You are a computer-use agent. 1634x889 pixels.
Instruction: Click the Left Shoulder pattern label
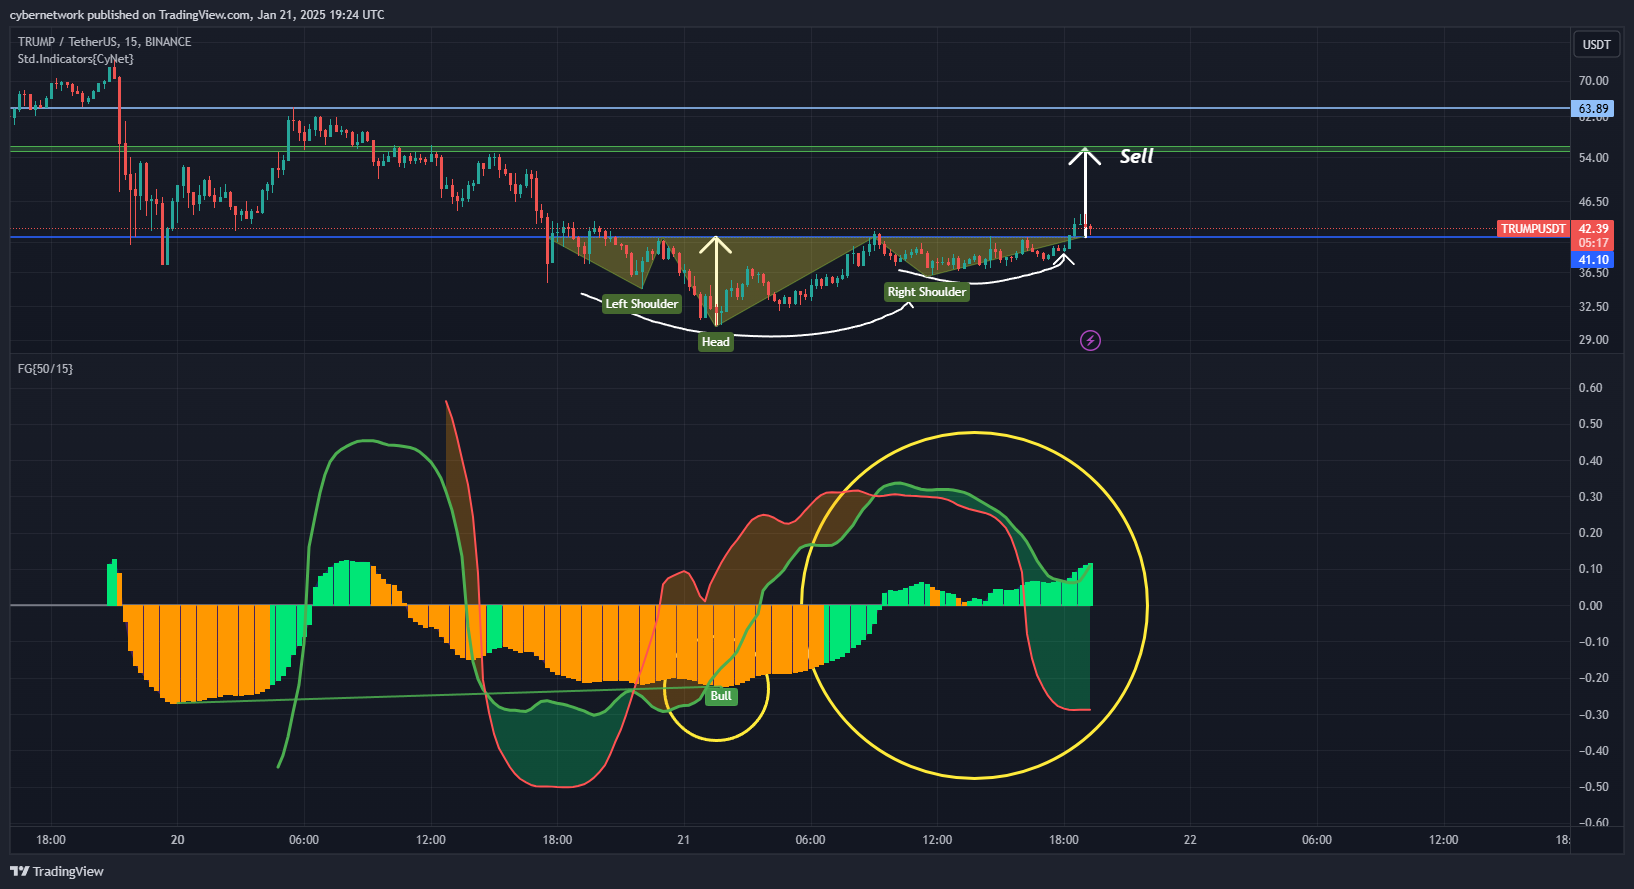click(642, 304)
